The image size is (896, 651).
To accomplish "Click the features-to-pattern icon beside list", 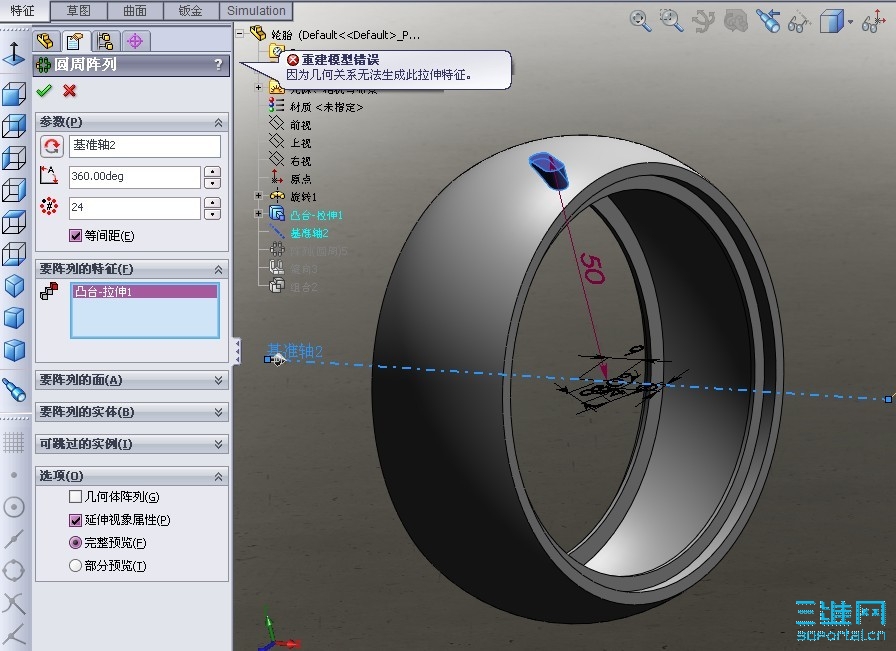I will [x=49, y=291].
